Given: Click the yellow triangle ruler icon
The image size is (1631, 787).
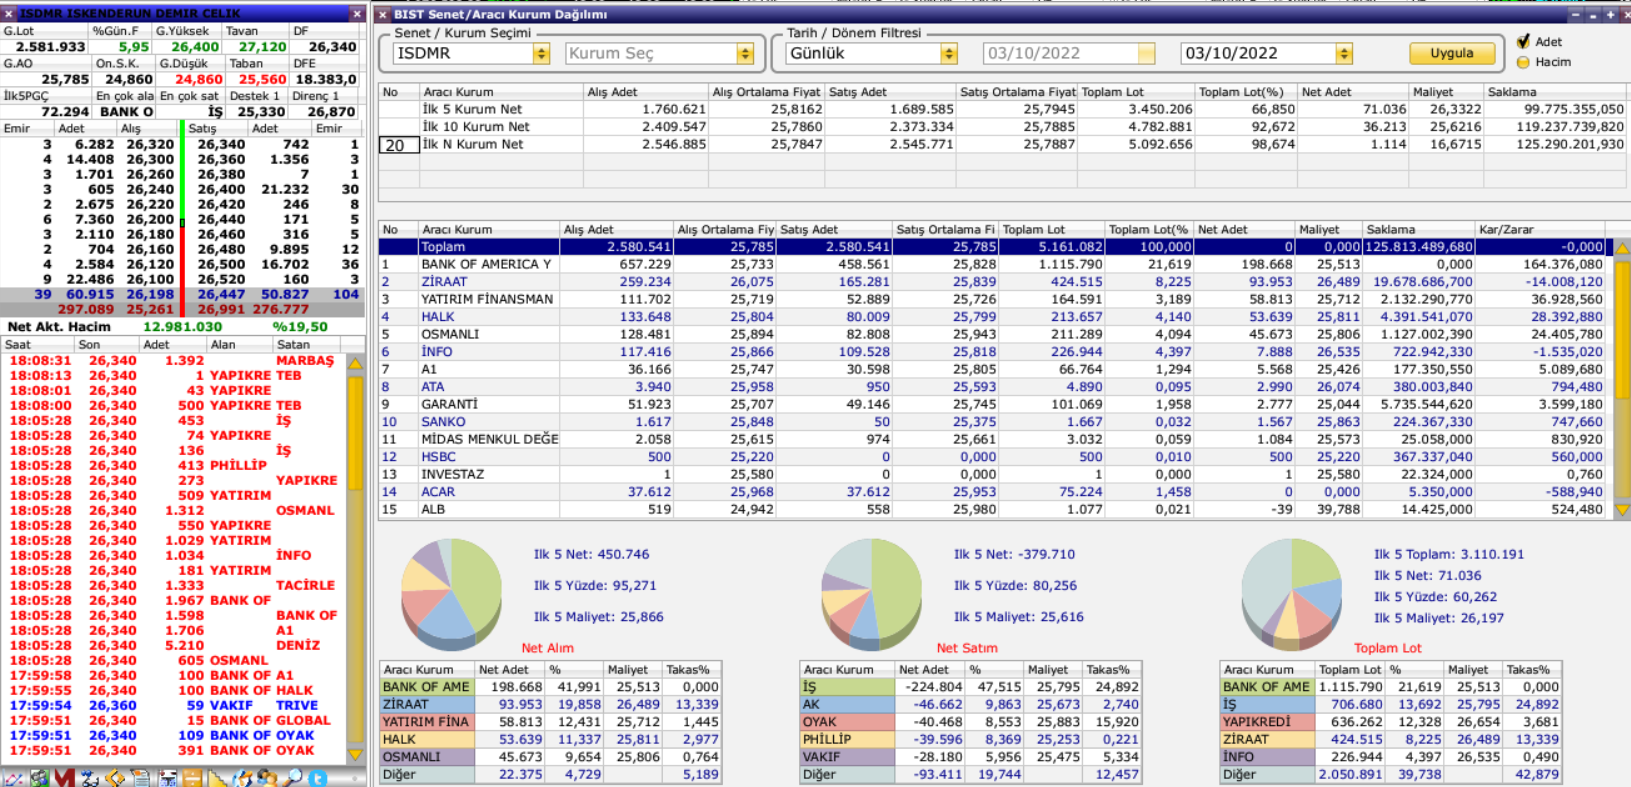Looking at the screenshot, I should [x=217, y=778].
